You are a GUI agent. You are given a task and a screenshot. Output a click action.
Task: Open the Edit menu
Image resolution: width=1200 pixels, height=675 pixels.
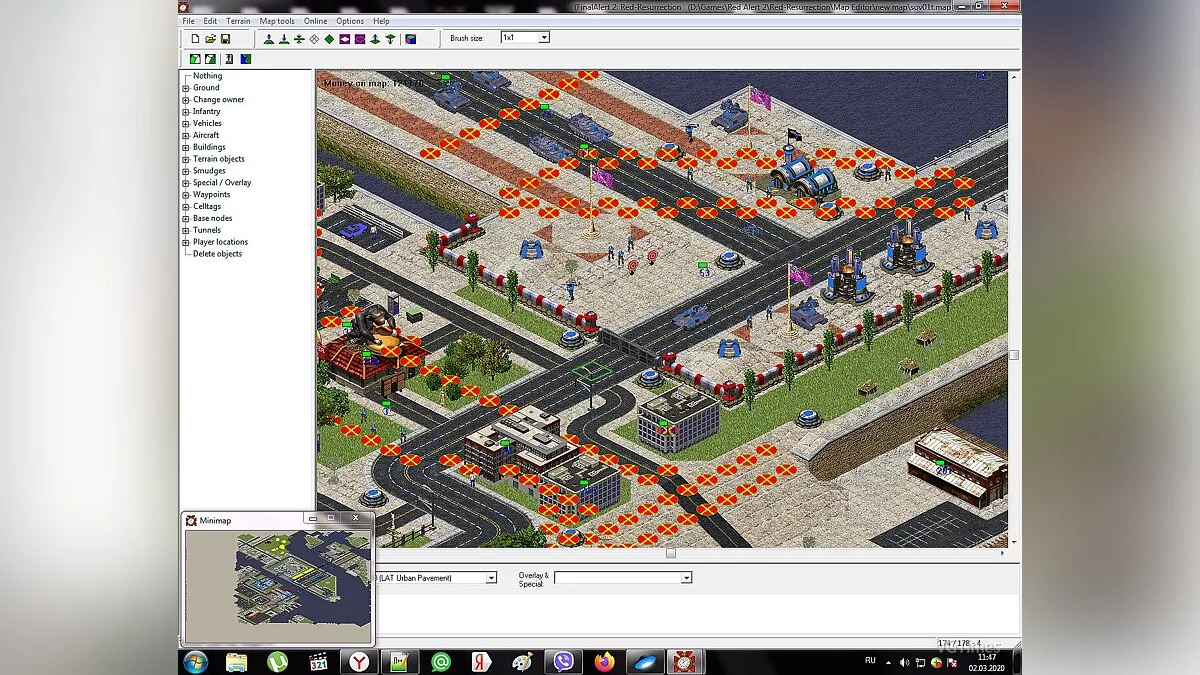pyautogui.click(x=210, y=21)
